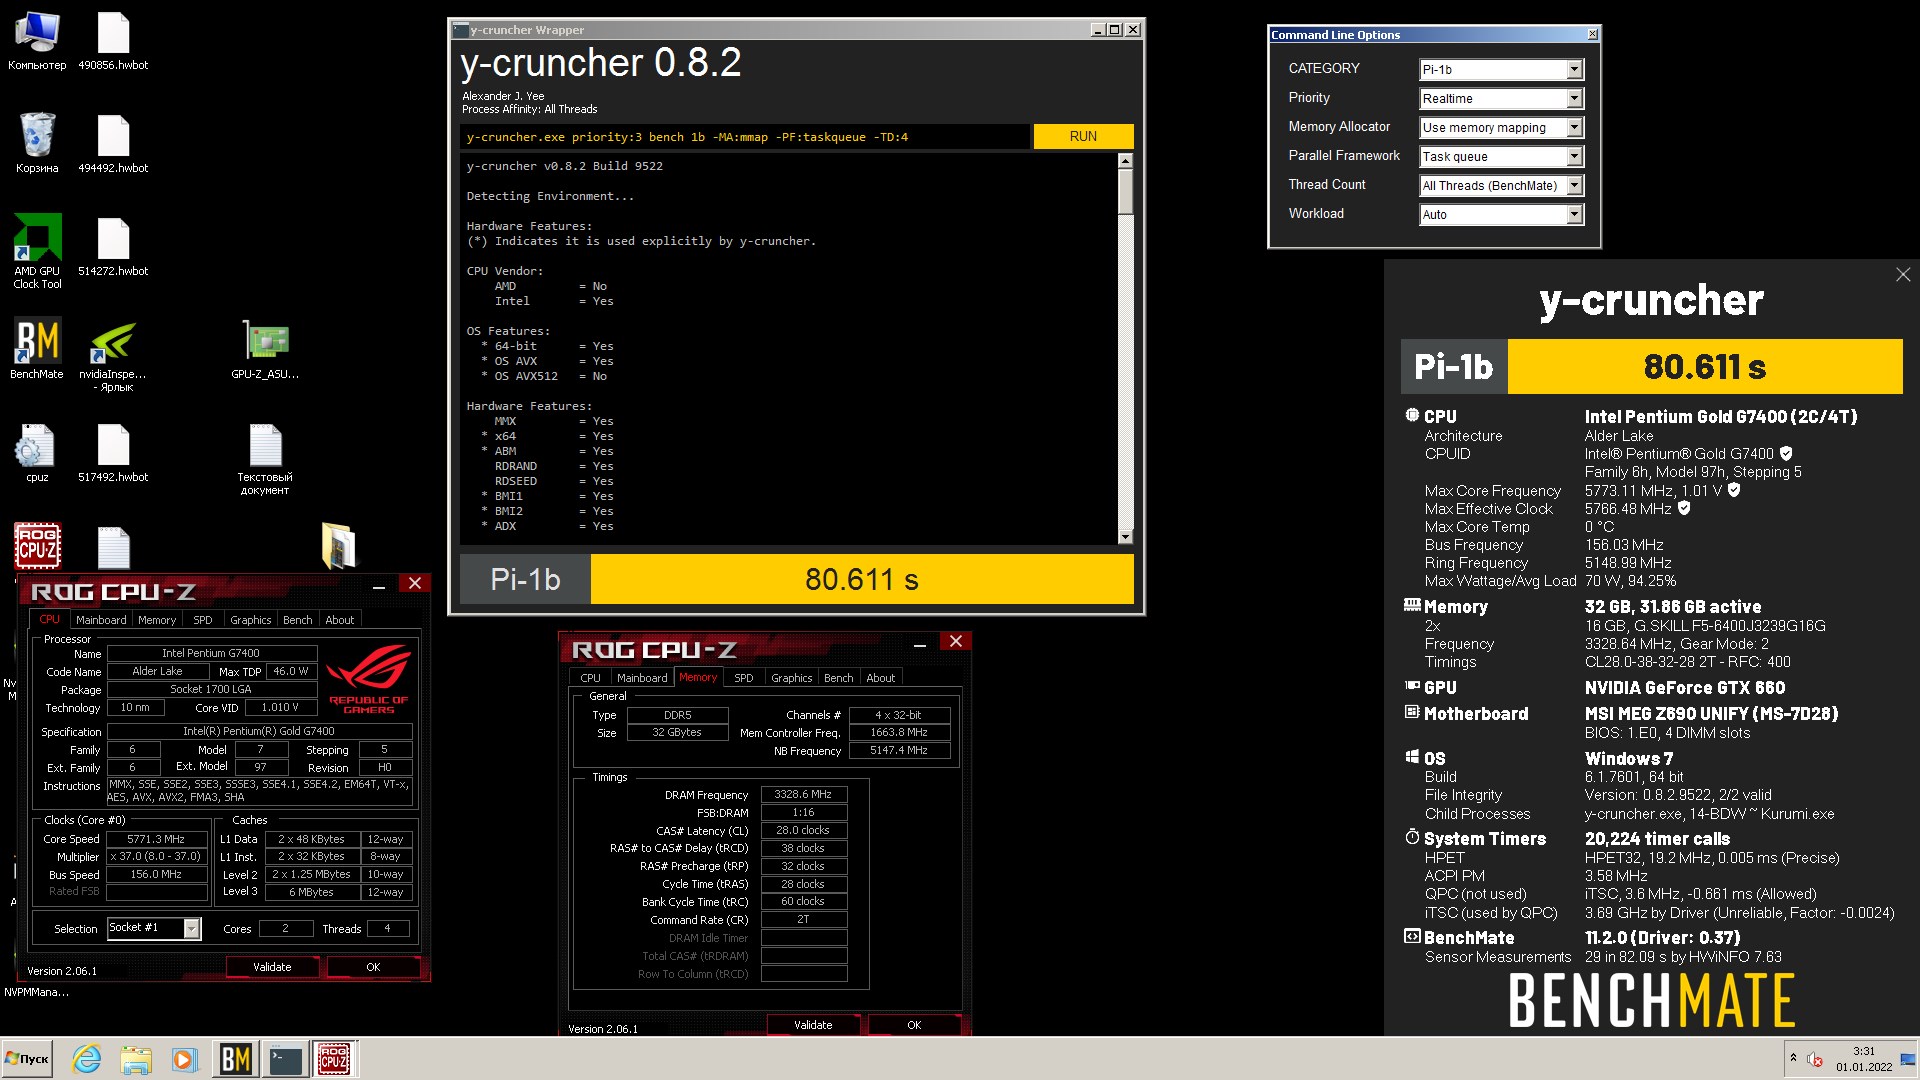
Task: Open the desktop folder icon
Action: click(x=338, y=546)
